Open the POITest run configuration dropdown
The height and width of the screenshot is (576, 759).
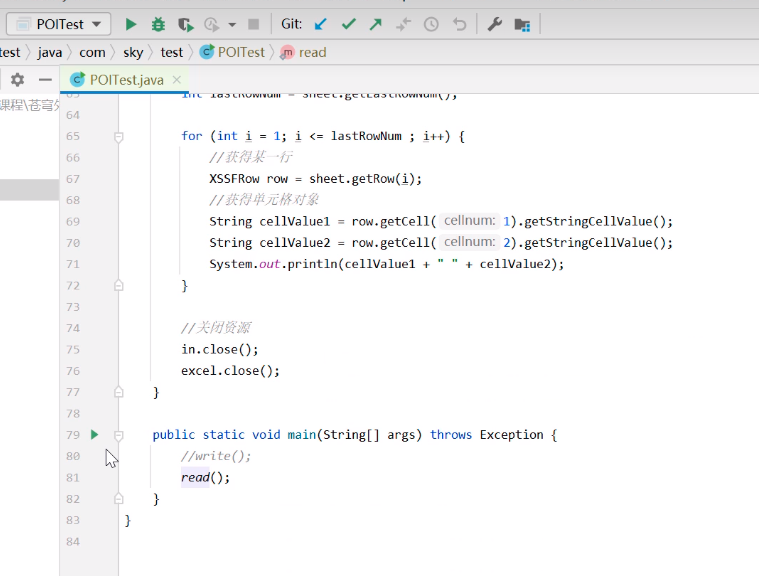click(59, 24)
